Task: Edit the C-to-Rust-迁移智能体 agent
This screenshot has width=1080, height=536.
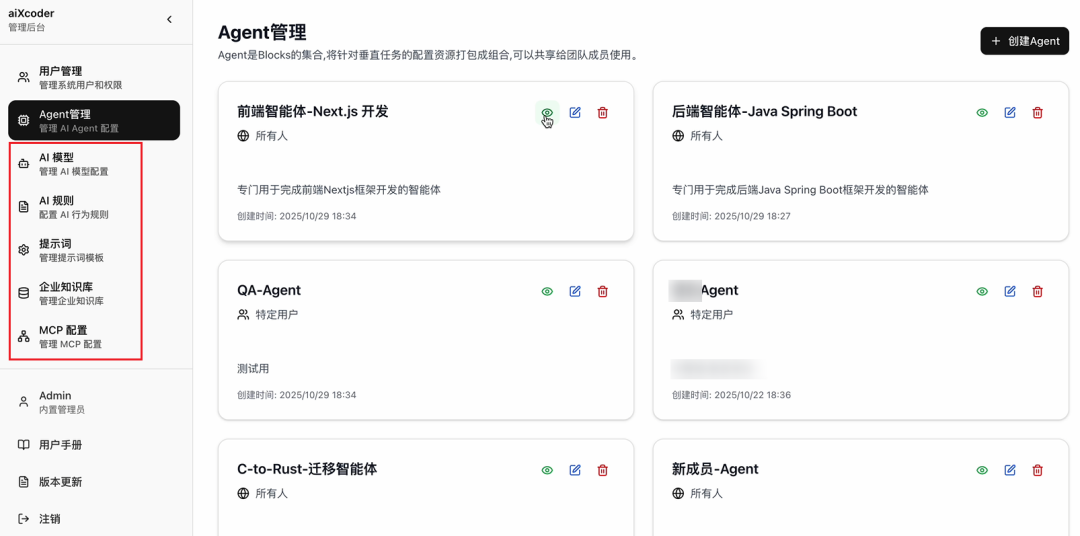Action: coord(575,470)
